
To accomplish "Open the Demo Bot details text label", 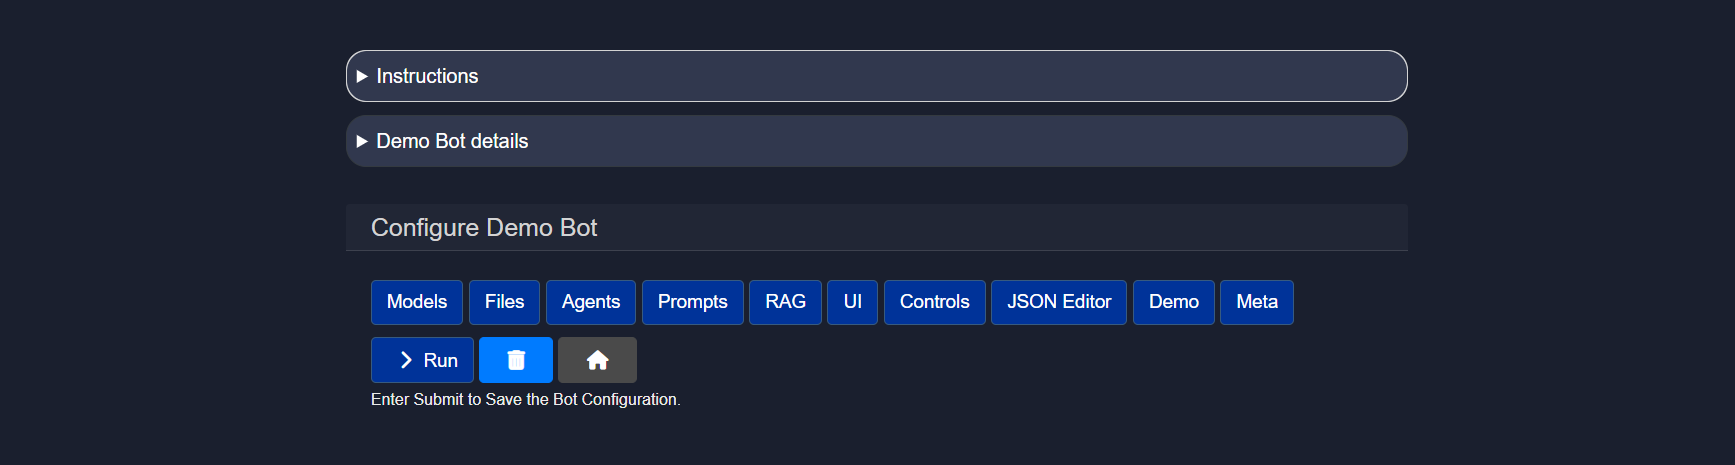I will pos(452,142).
